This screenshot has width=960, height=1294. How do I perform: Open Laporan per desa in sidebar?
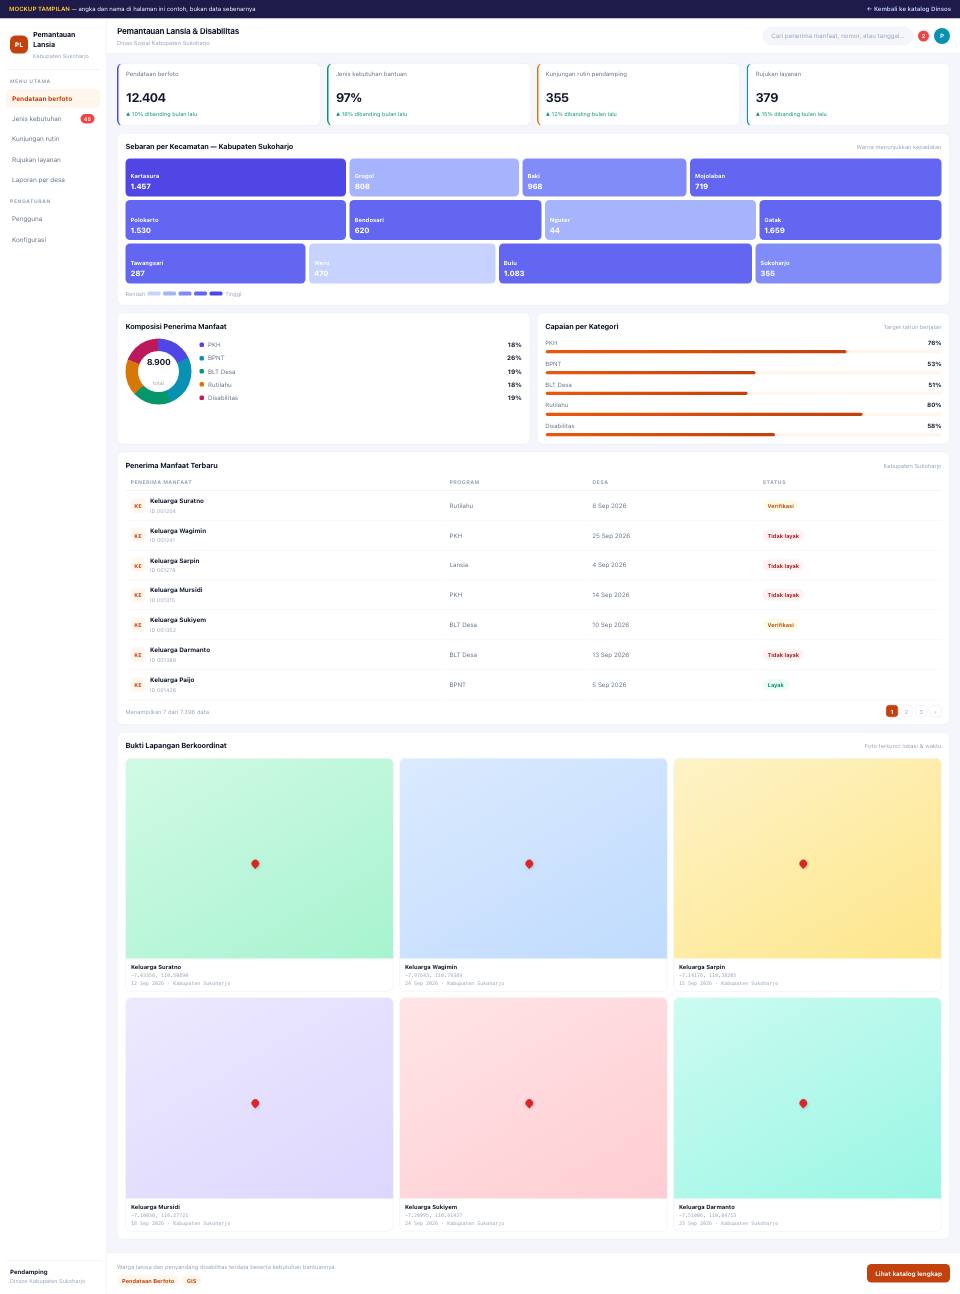53,180
